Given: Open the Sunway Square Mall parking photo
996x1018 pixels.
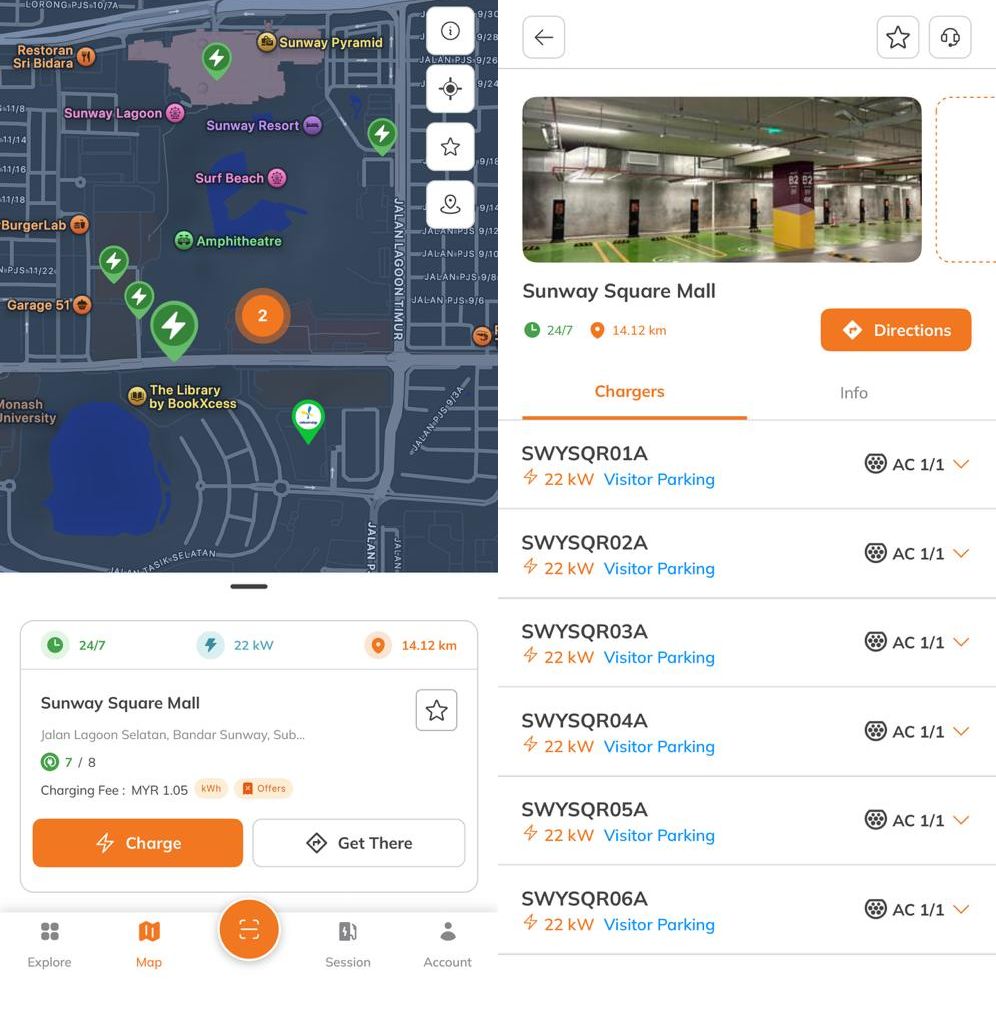Looking at the screenshot, I should 722,180.
